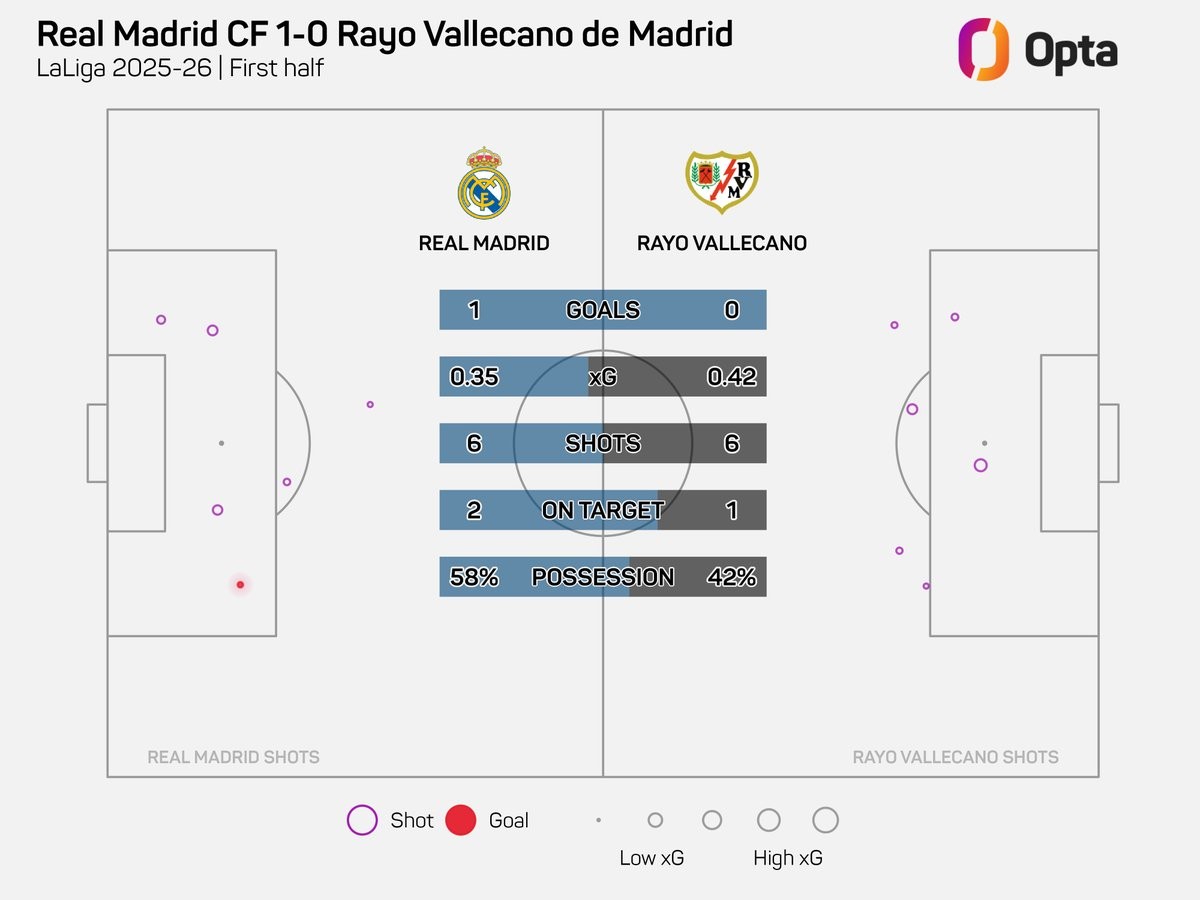The width and height of the screenshot is (1200, 900).
Task: Click the purple Shot circle in the legend
Action: pos(361,820)
